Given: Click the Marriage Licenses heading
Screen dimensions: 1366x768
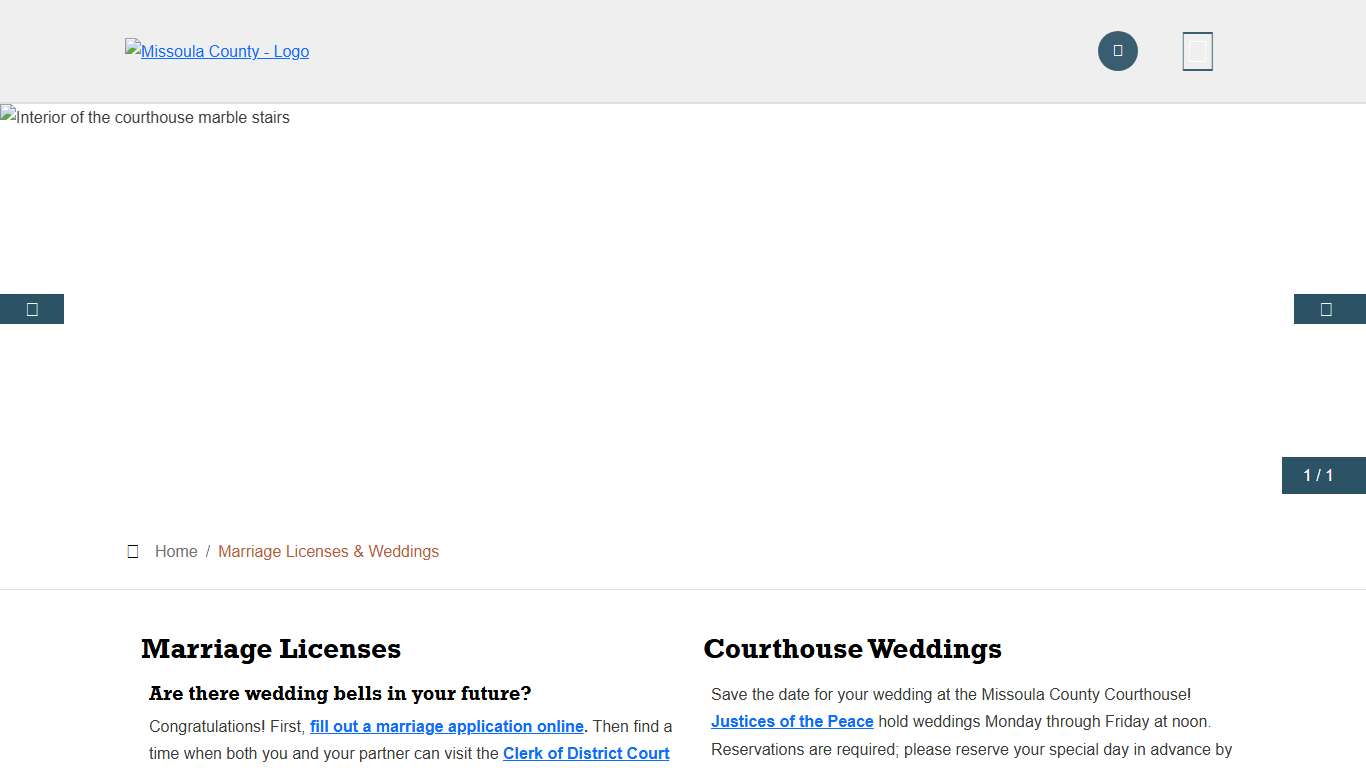Looking at the screenshot, I should (x=271, y=649).
